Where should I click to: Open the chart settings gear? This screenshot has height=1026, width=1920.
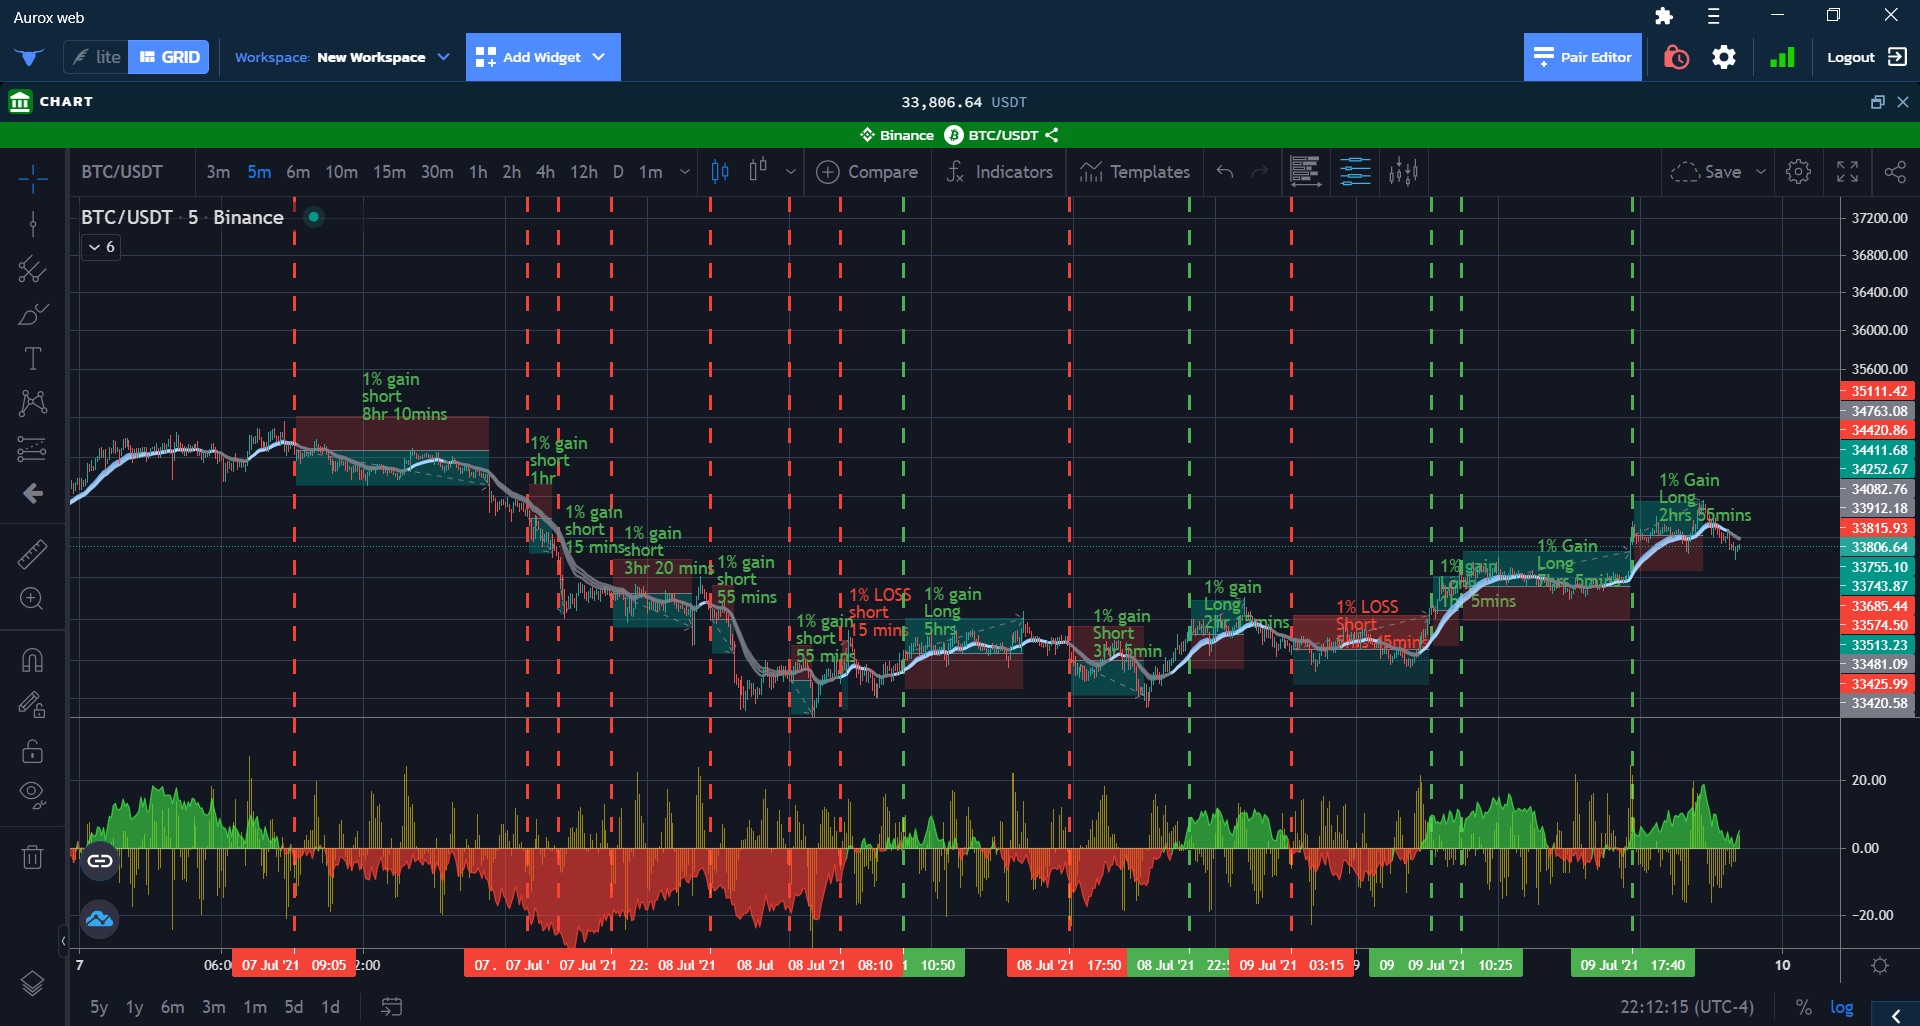(x=1798, y=172)
